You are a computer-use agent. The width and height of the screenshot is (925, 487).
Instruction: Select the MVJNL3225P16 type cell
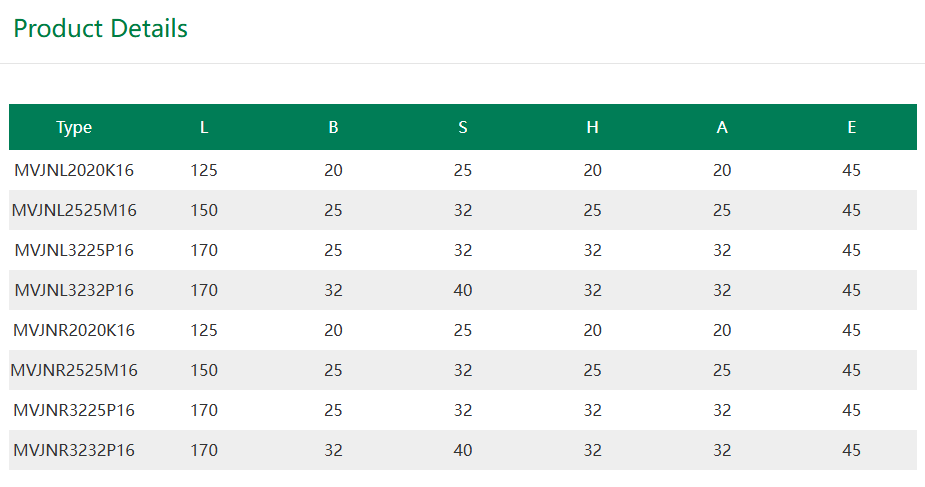(x=74, y=251)
